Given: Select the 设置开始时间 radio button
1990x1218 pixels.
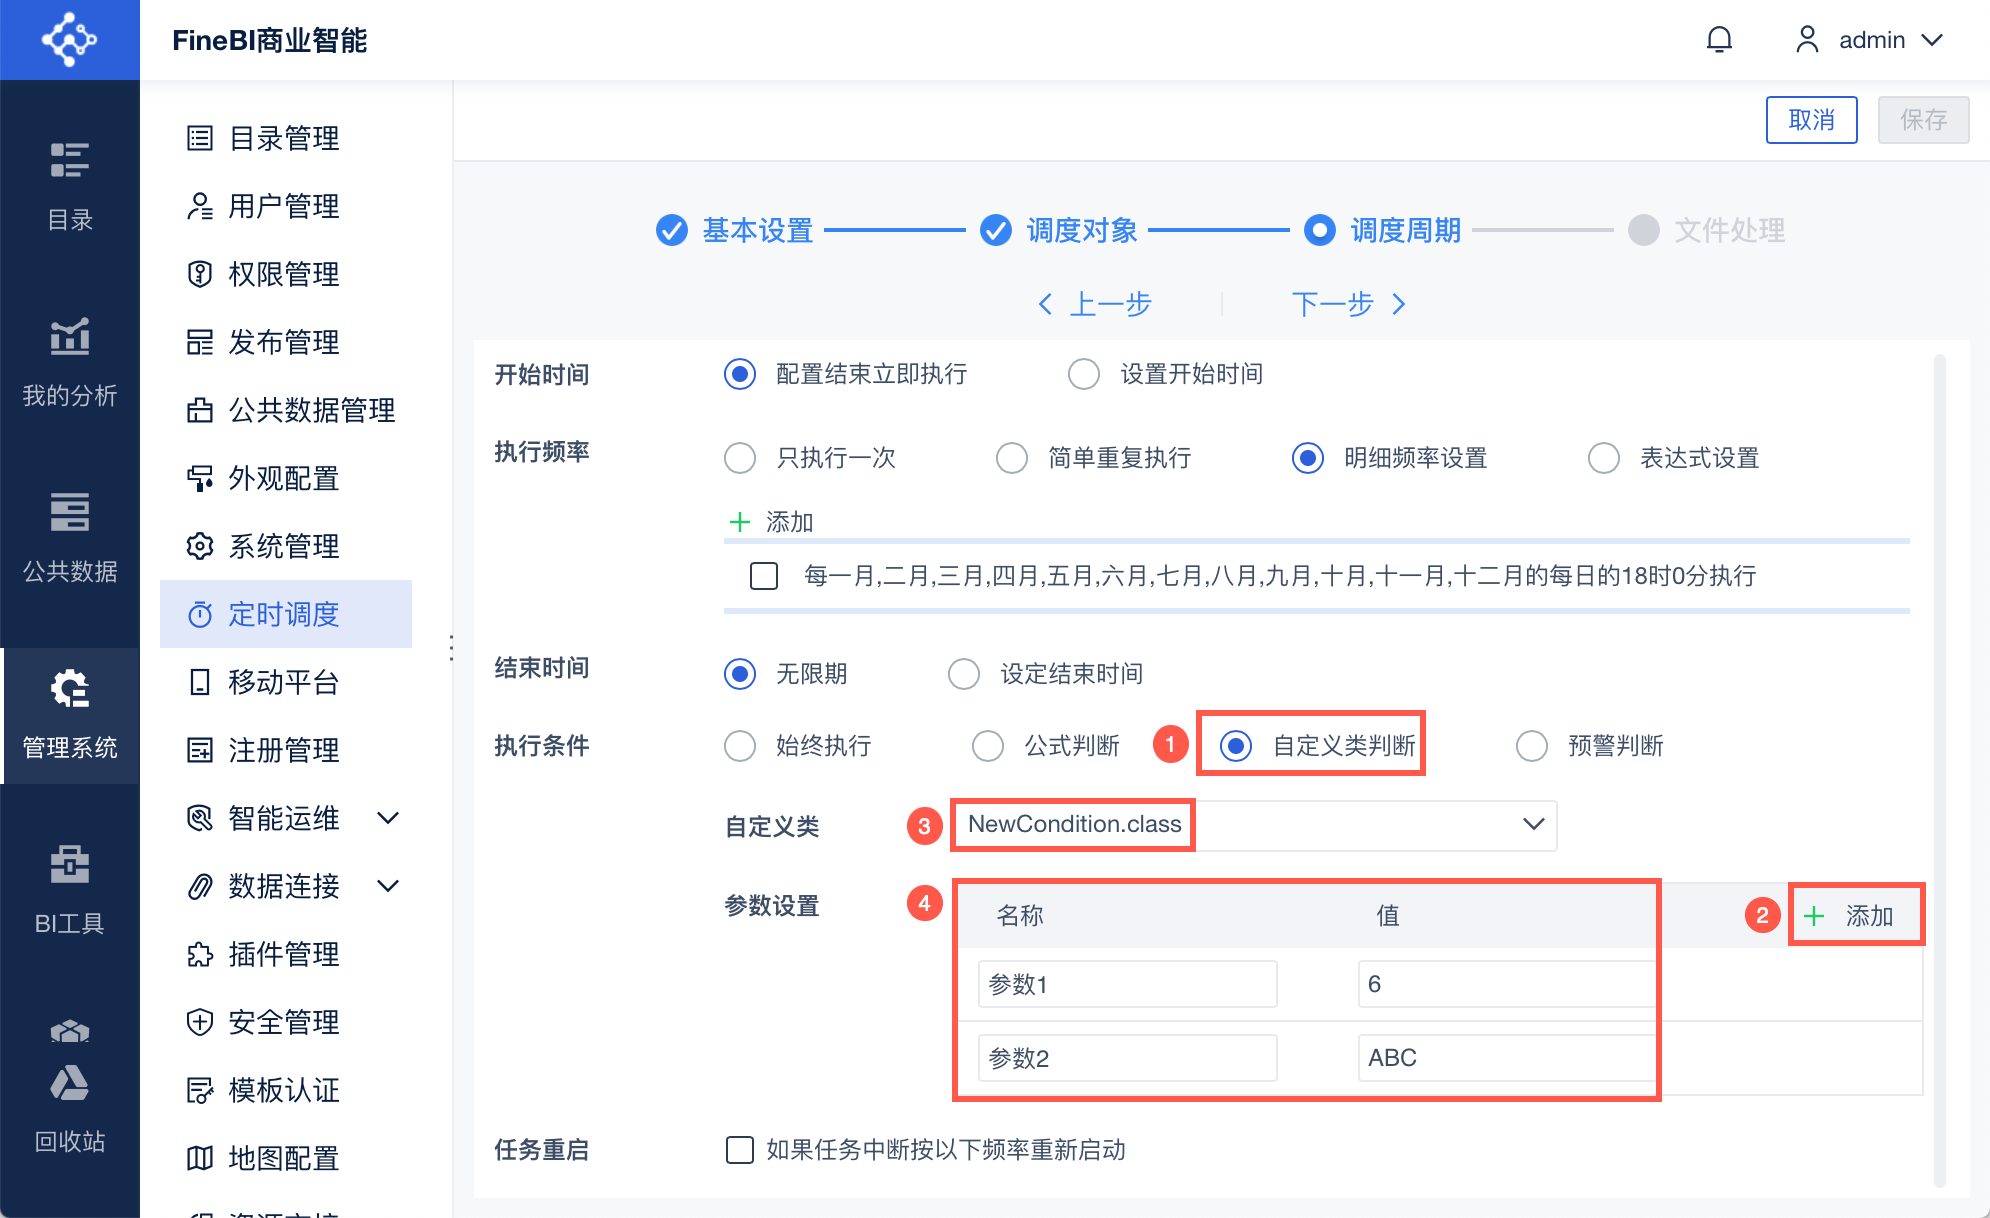Looking at the screenshot, I should click(1084, 374).
